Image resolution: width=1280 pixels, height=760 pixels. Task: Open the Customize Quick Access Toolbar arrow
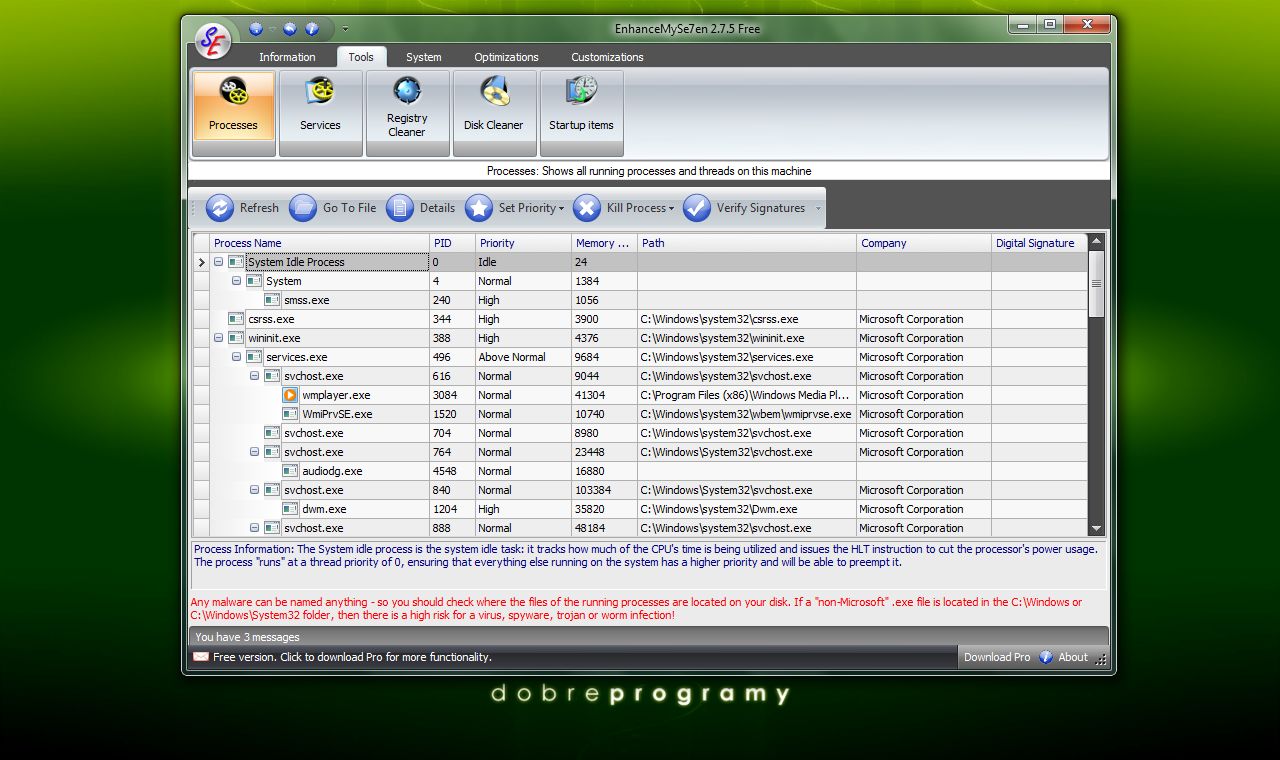tap(345, 29)
